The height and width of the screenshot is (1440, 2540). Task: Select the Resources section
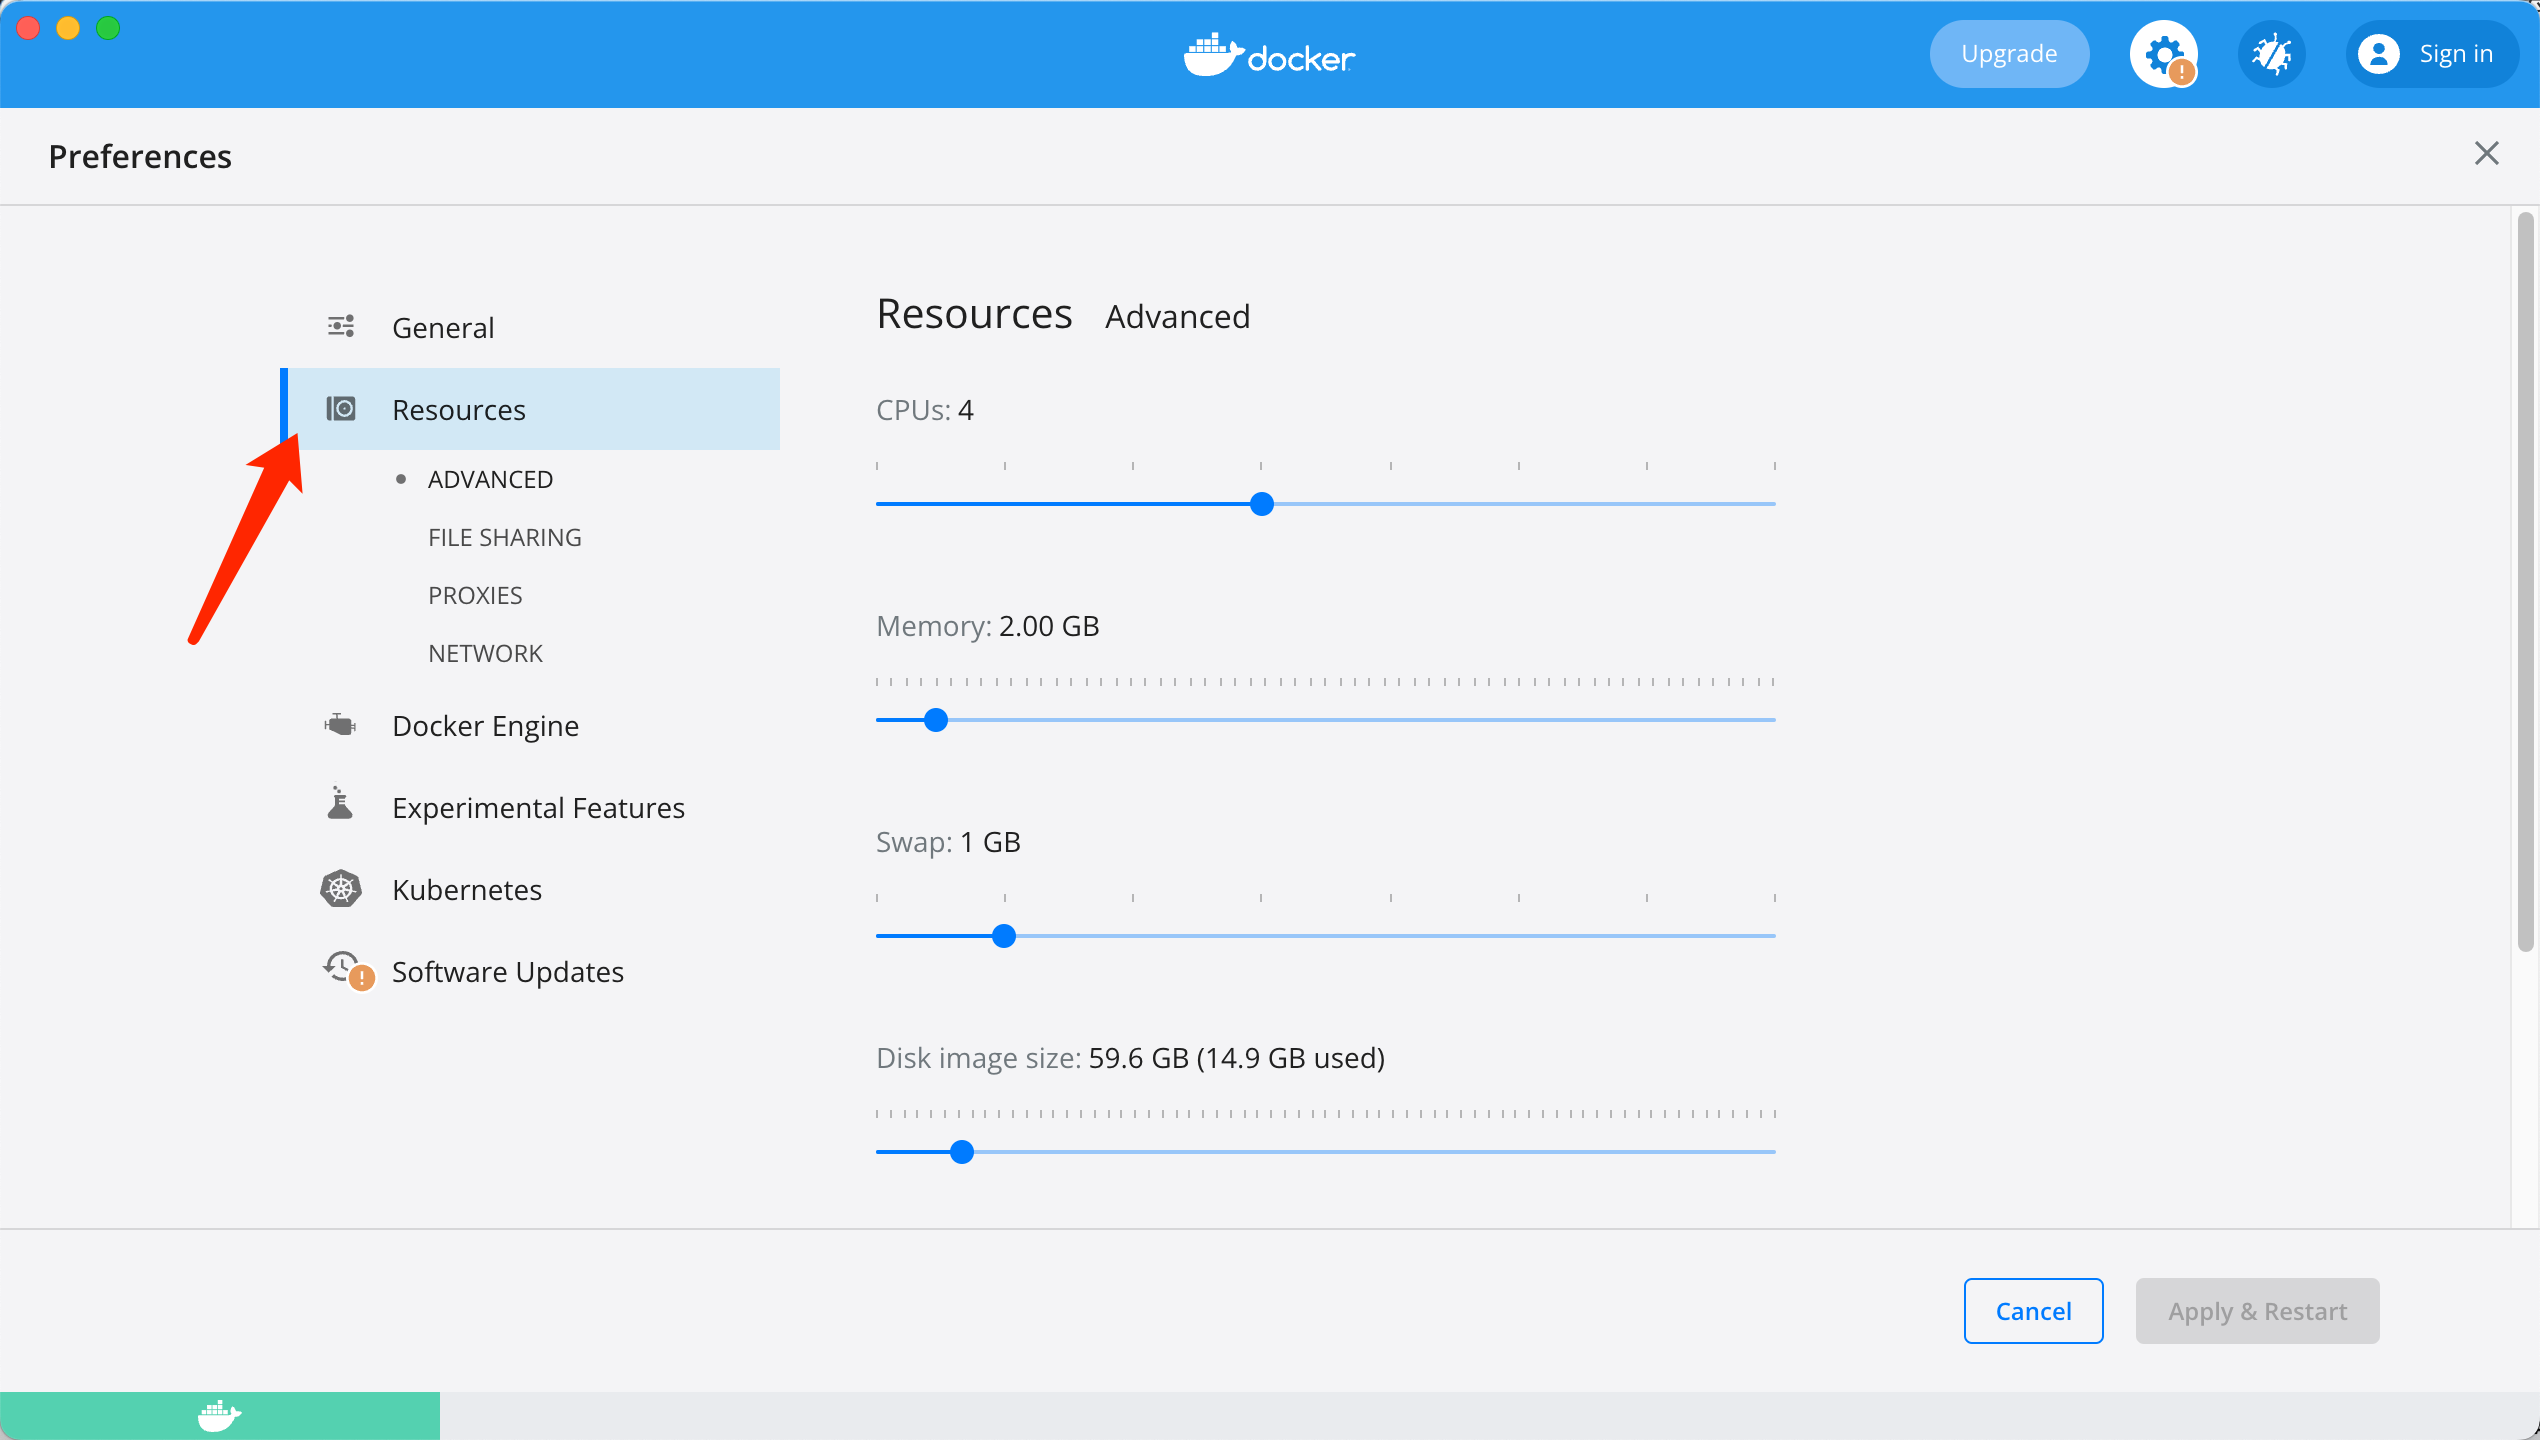[x=530, y=409]
